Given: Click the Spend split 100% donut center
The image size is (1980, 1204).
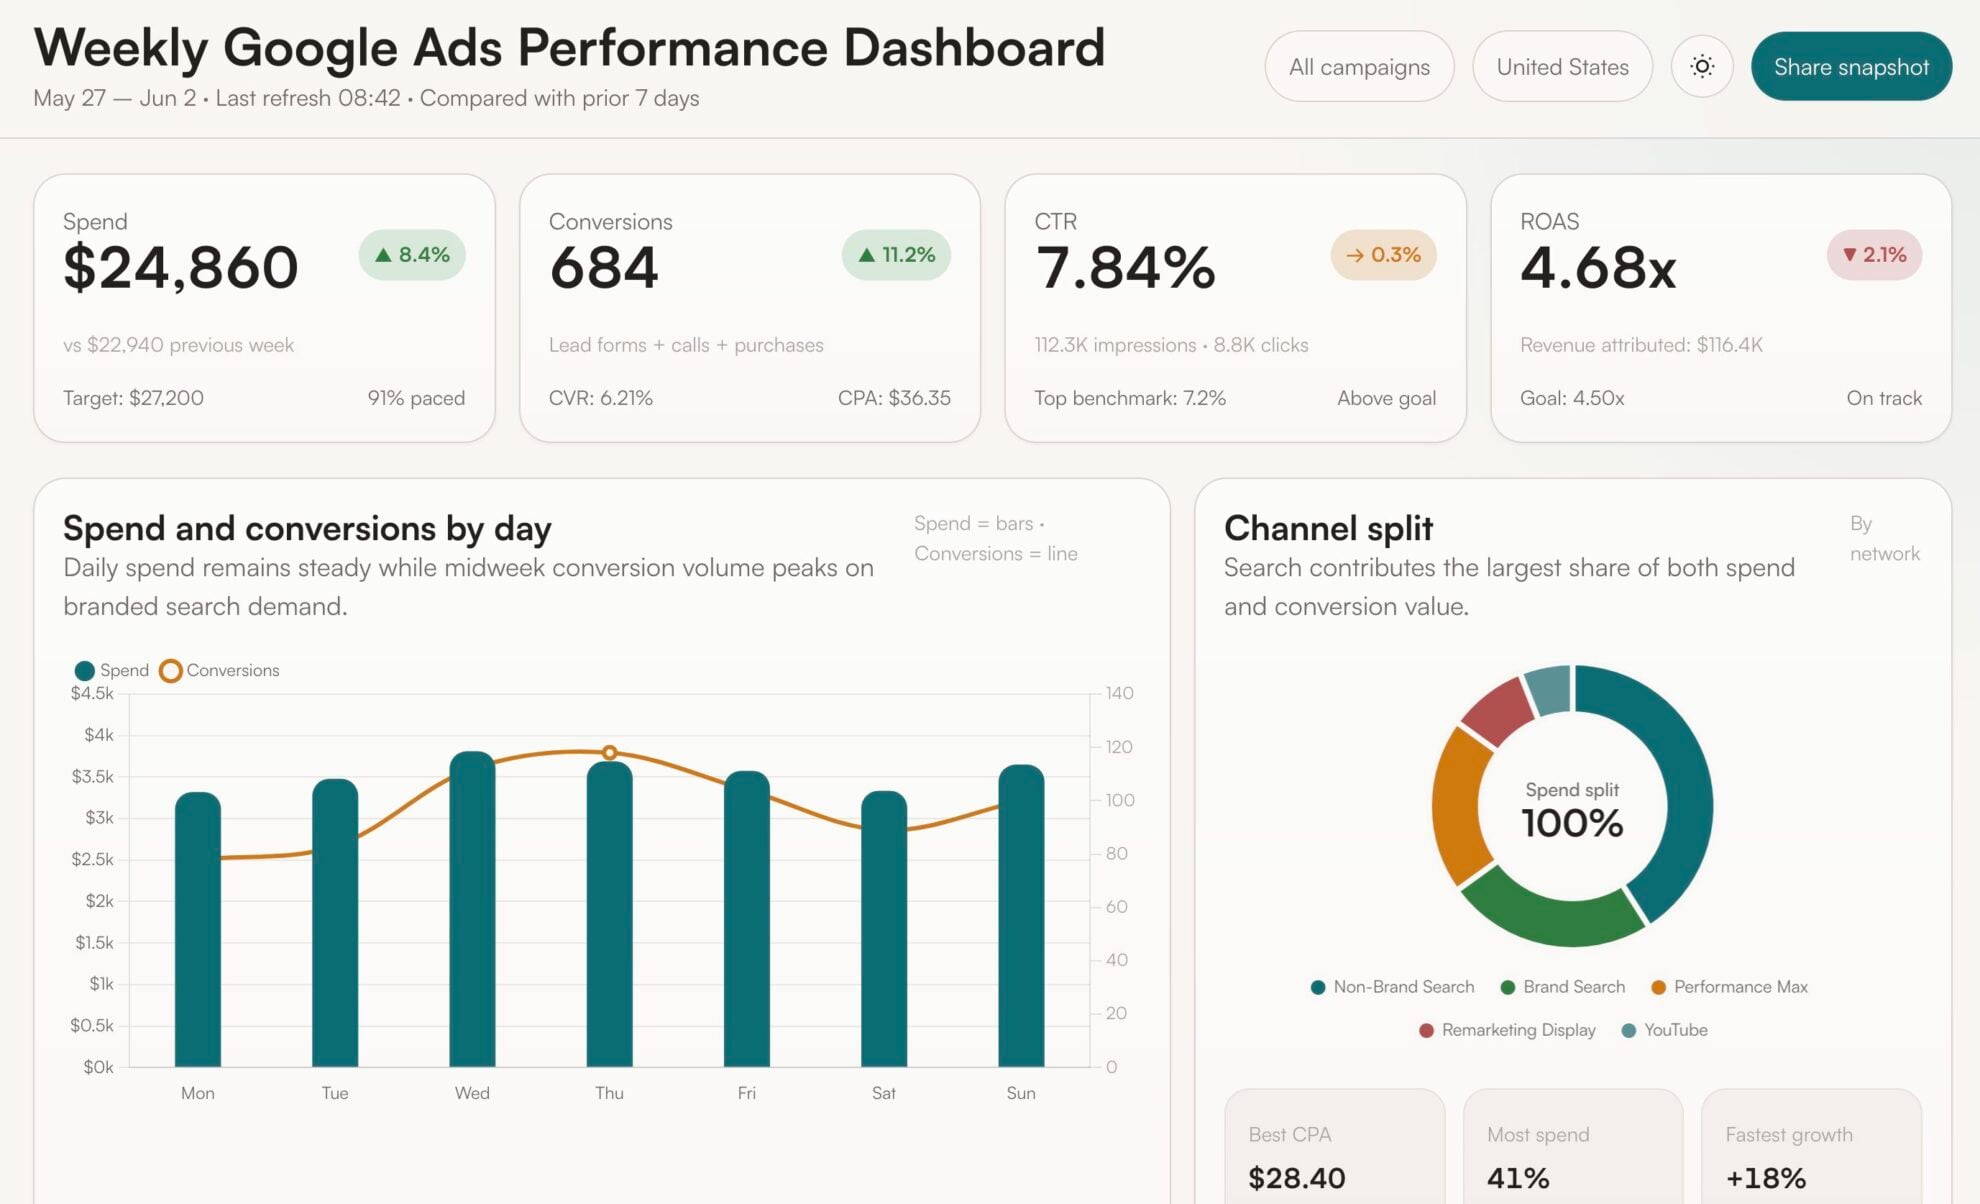Looking at the screenshot, I should 1572,810.
